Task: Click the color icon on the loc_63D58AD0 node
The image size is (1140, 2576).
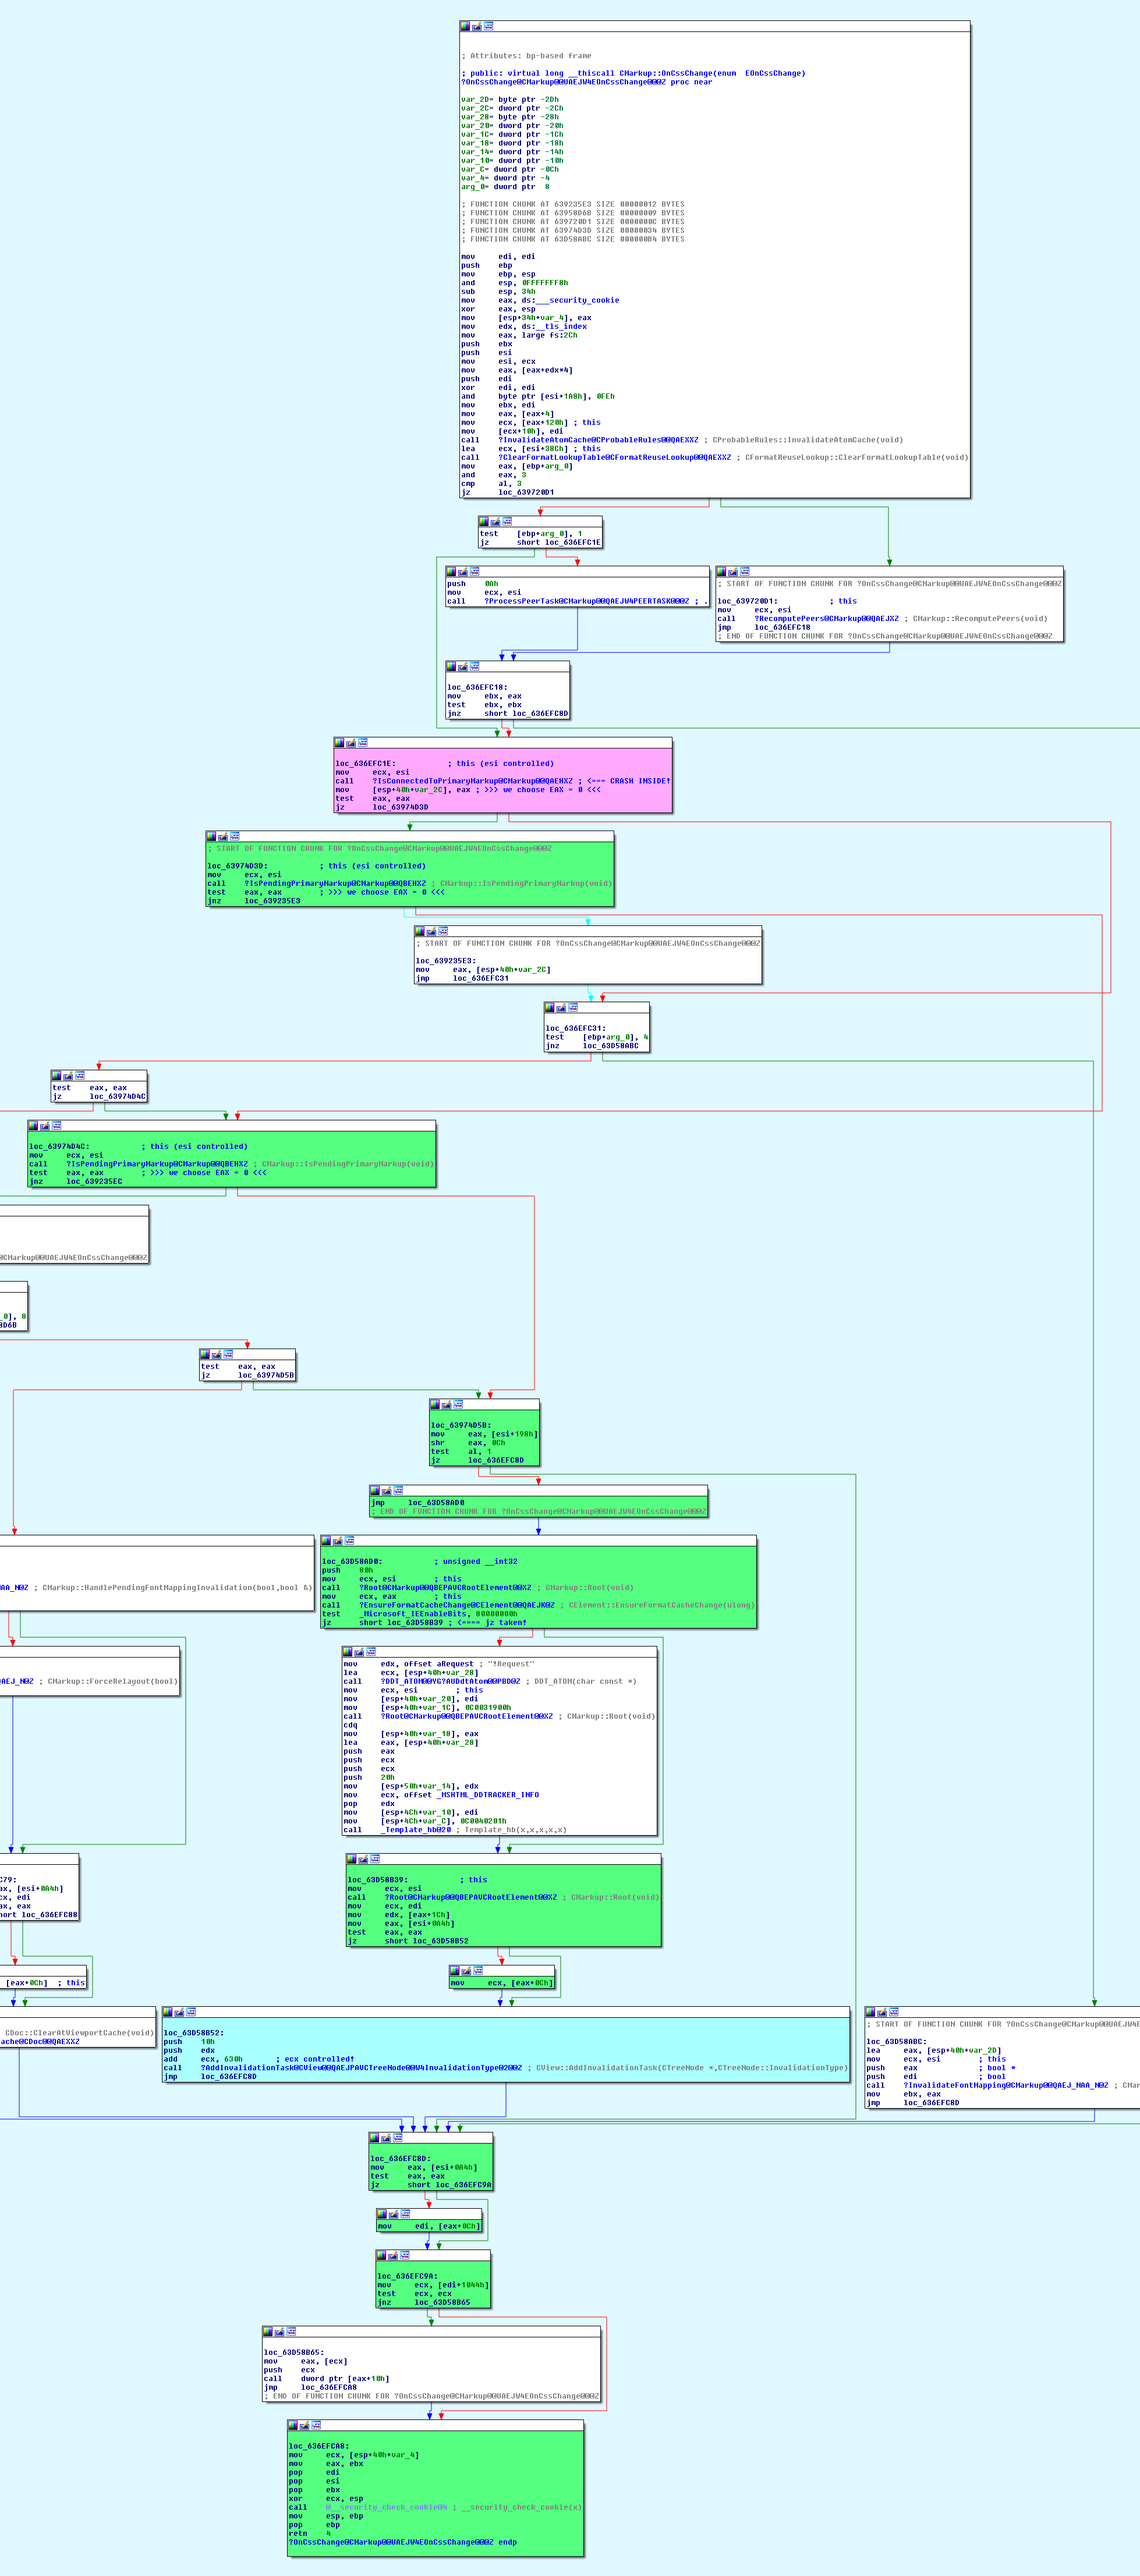Action: click(x=327, y=1541)
